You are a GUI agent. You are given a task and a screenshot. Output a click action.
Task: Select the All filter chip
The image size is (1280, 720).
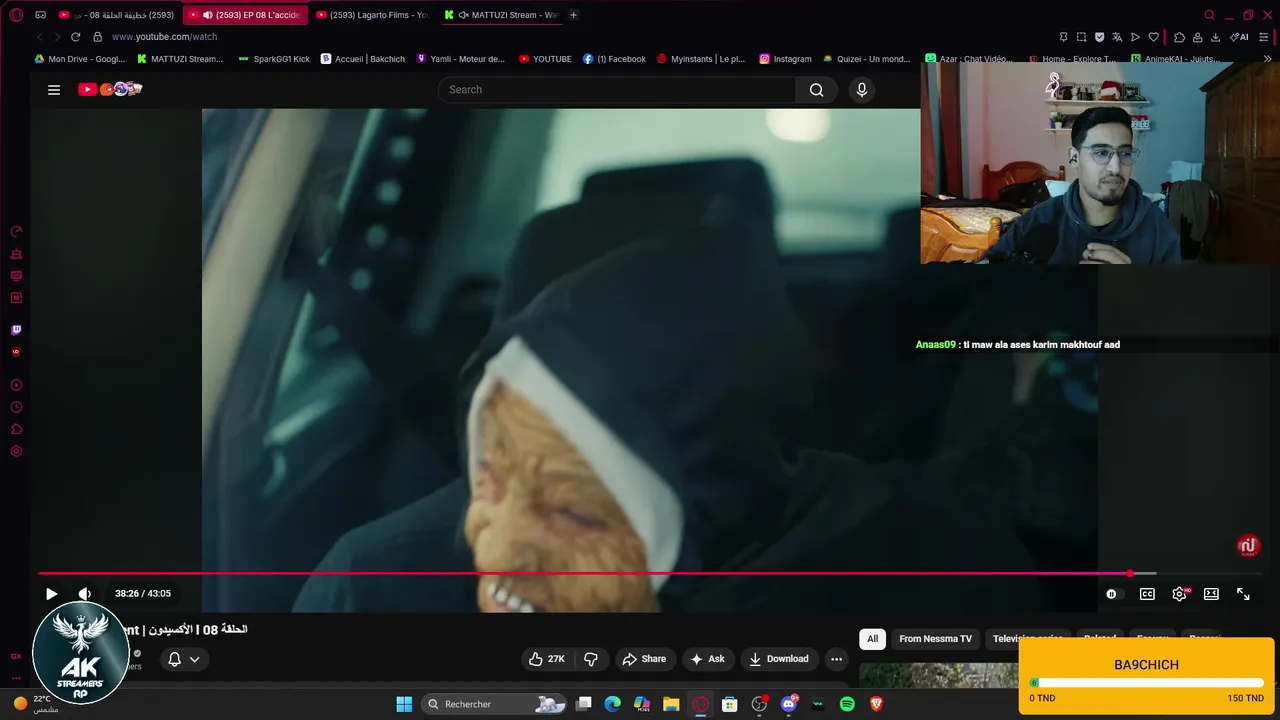point(872,639)
